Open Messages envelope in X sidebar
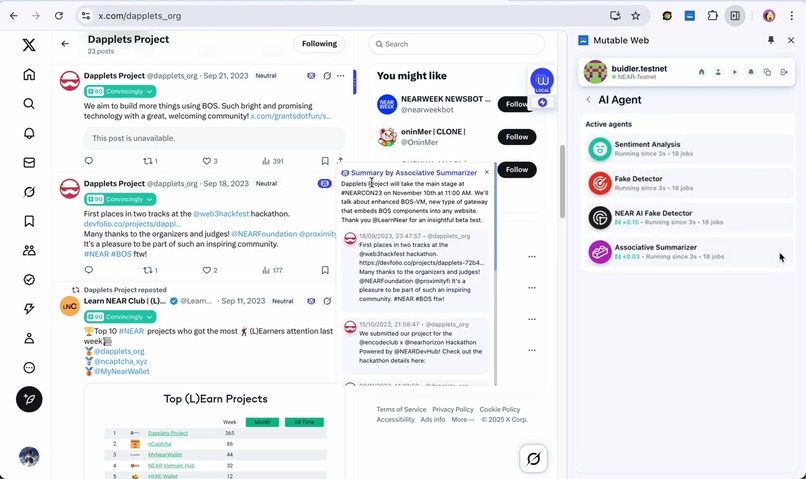 coord(29,162)
